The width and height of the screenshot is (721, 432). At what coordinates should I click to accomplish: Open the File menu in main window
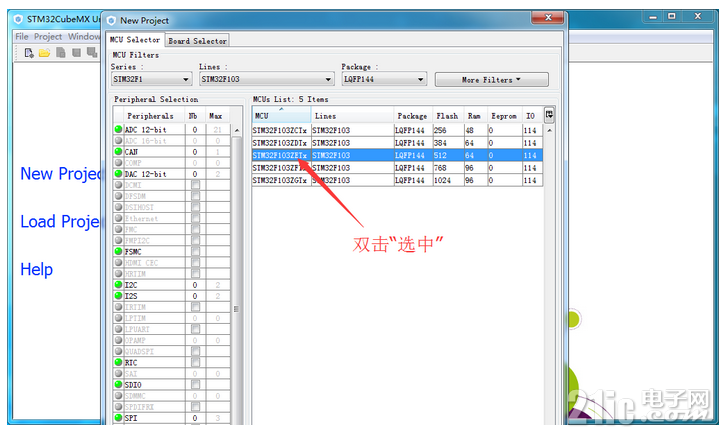(x=22, y=36)
